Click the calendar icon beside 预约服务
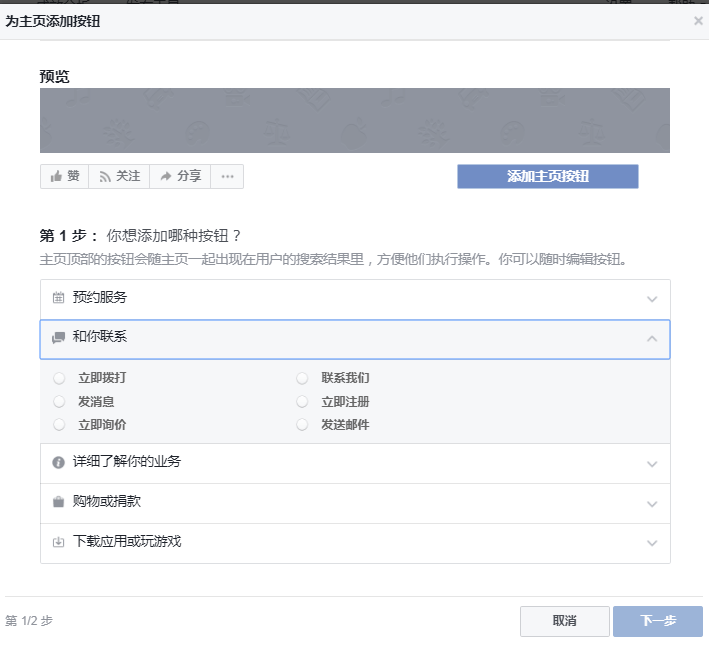The image size is (709, 648). click(58, 298)
